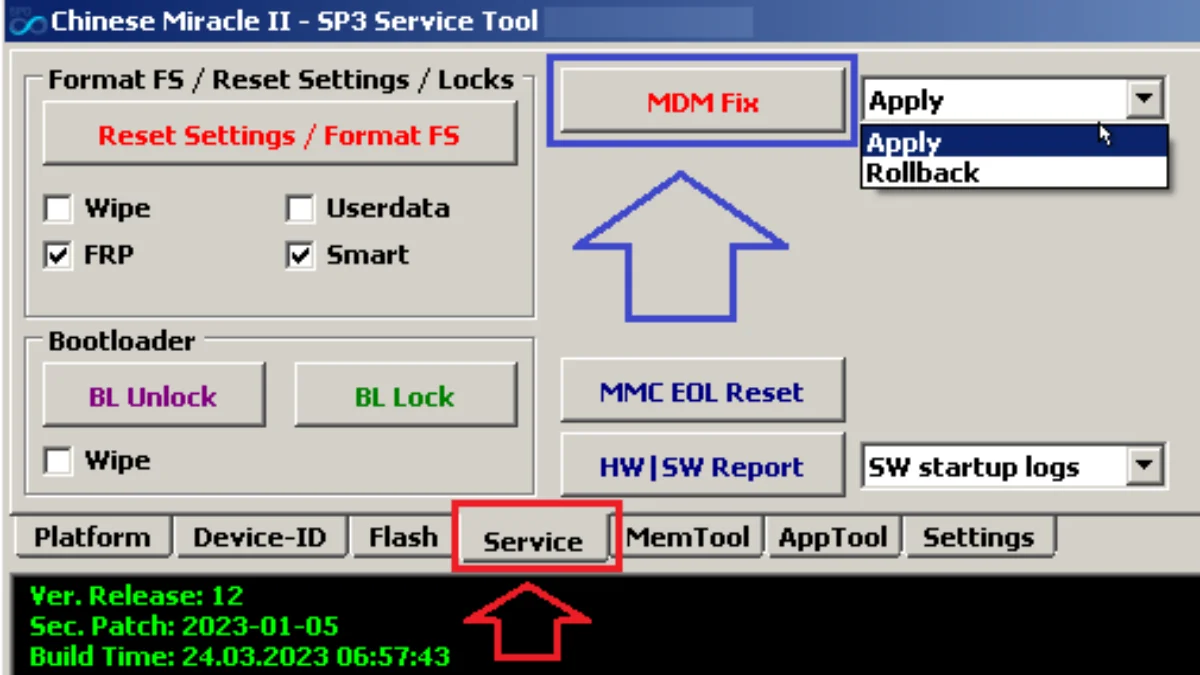Disable the Smart checkbox
The image size is (1200, 675).
pos(300,256)
